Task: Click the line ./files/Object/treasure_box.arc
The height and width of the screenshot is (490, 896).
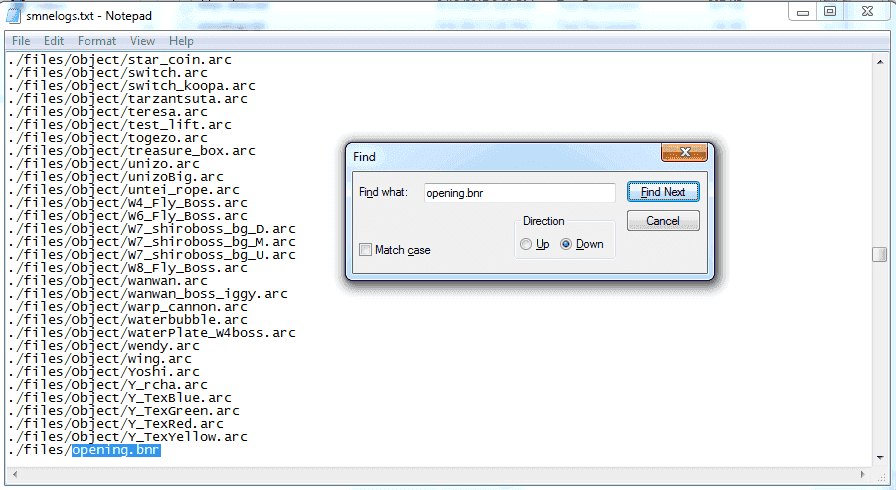Action: 132,151
